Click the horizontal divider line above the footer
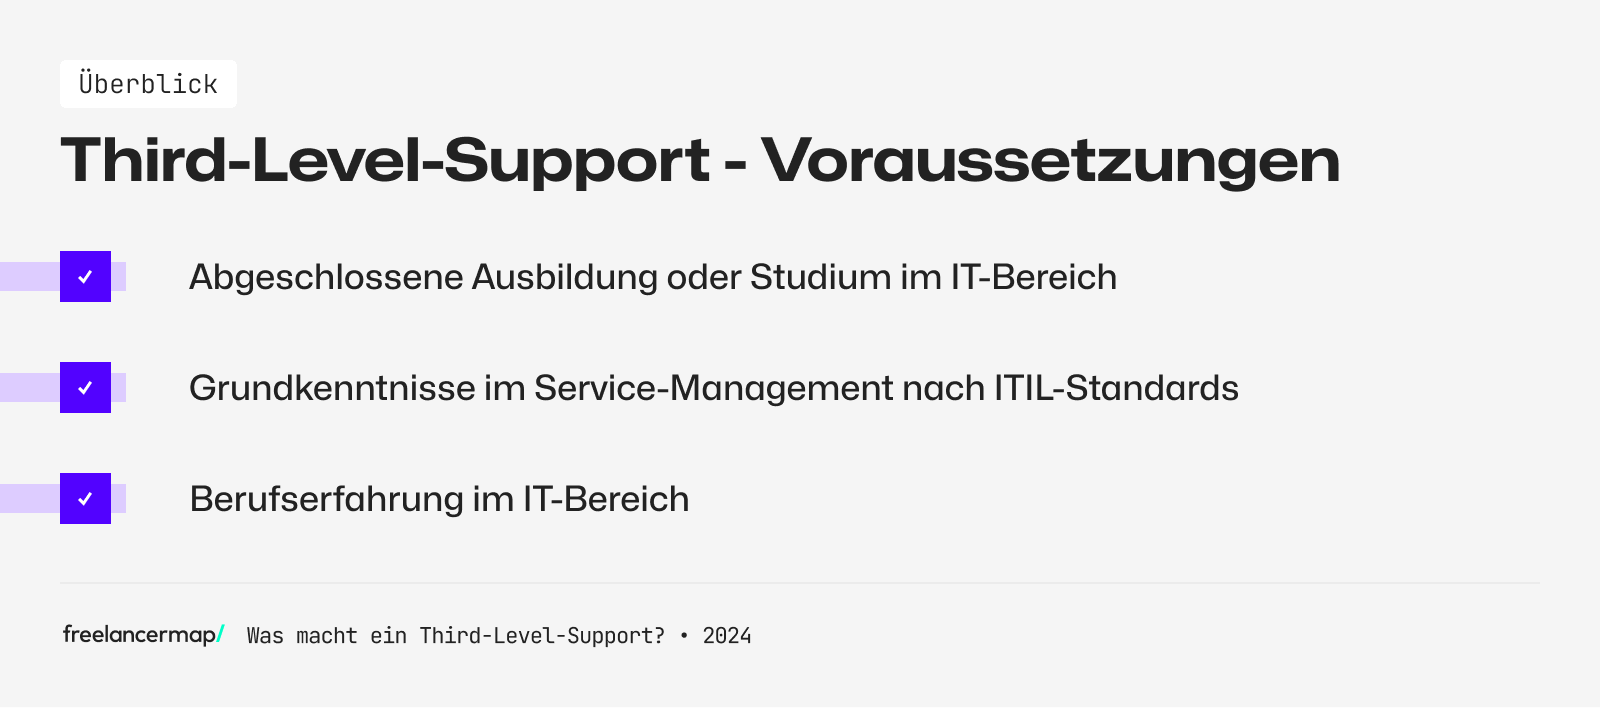Screen dimensions: 1600x708 coord(800,583)
